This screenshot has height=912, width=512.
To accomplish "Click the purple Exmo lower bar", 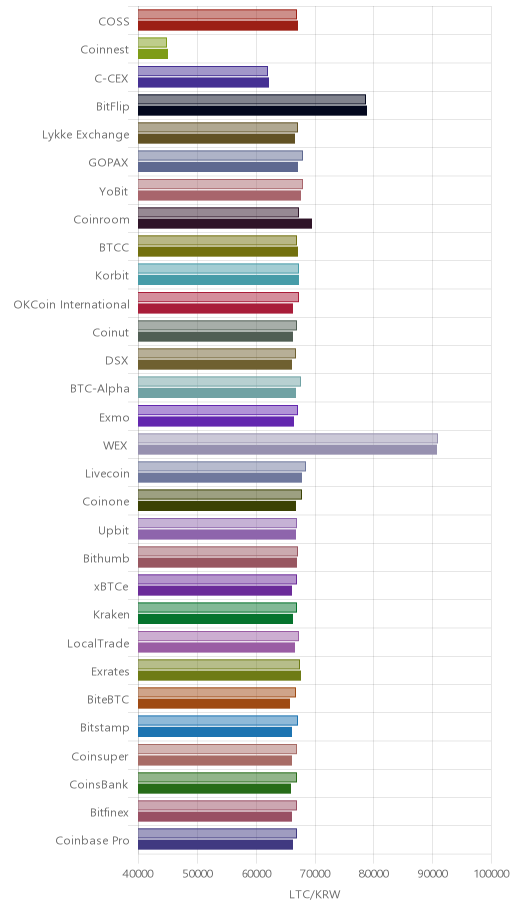I will tap(216, 422).
